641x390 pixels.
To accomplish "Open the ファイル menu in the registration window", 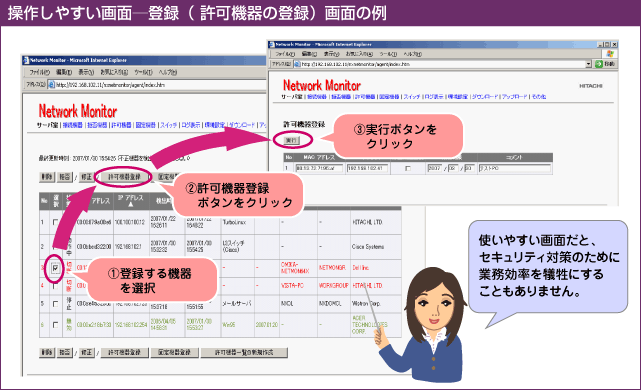I will tap(285, 54).
